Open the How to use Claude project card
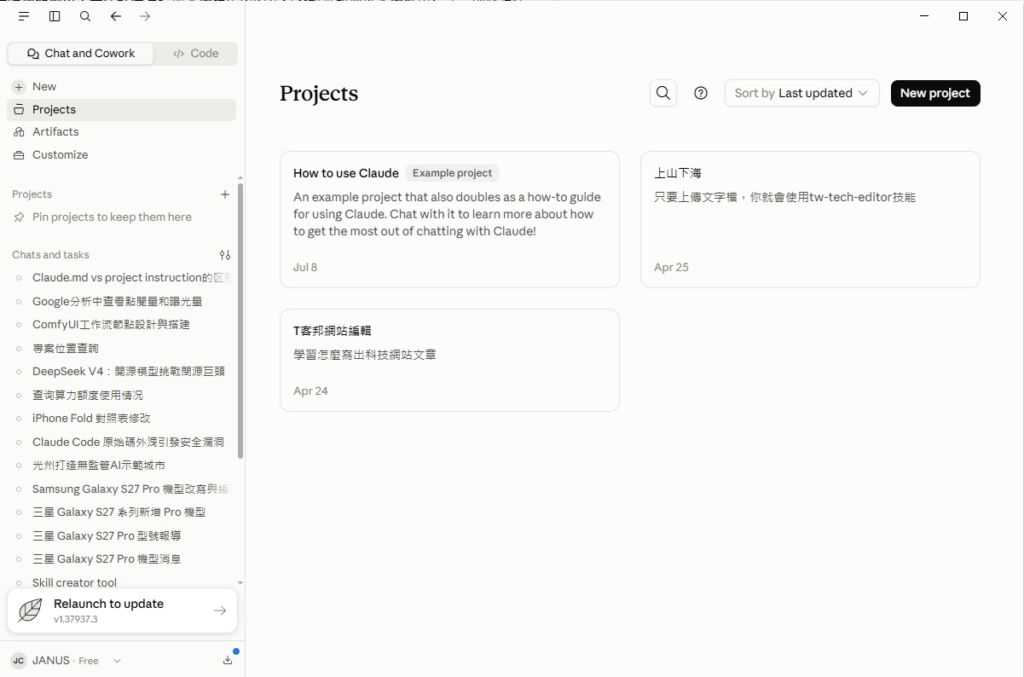The width and height of the screenshot is (1024, 677). [x=449, y=219]
